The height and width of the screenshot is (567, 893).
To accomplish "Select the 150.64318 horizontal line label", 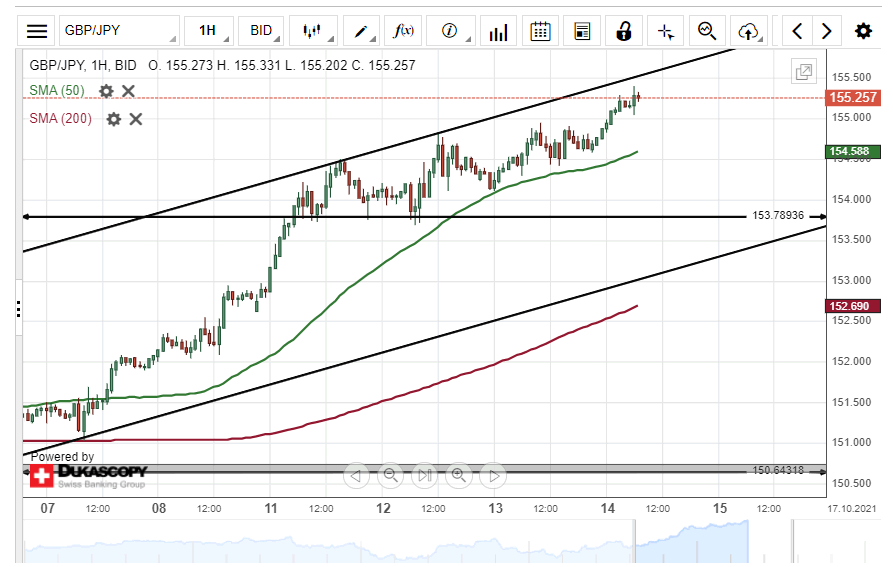I will coord(778,470).
